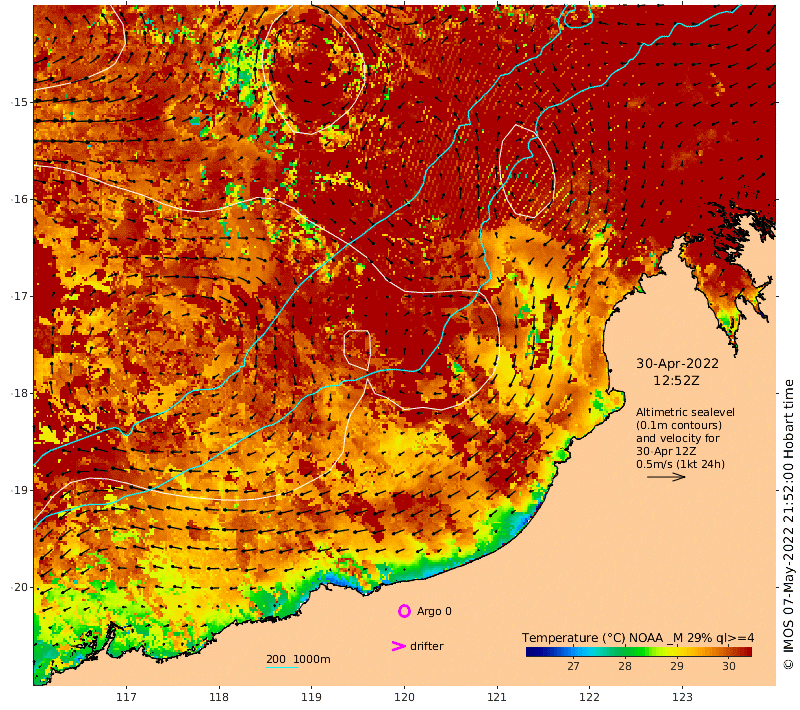Image resolution: width=800 pixels, height=710 pixels.
Task: Click longitude label 123
Action: 683,697
